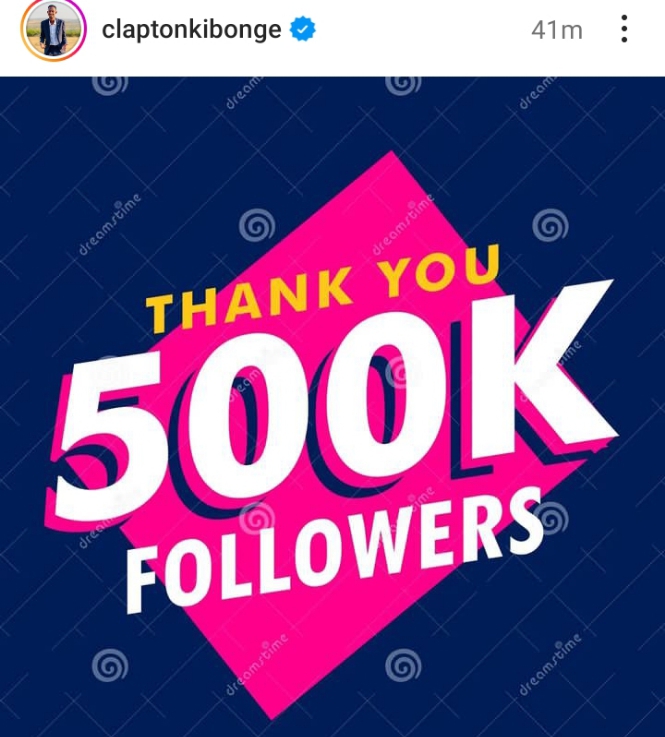Viewport: 665px width, 737px height.
Task: Click the spiral watermark on FOLLOWERS' first L
Action: coord(257,519)
